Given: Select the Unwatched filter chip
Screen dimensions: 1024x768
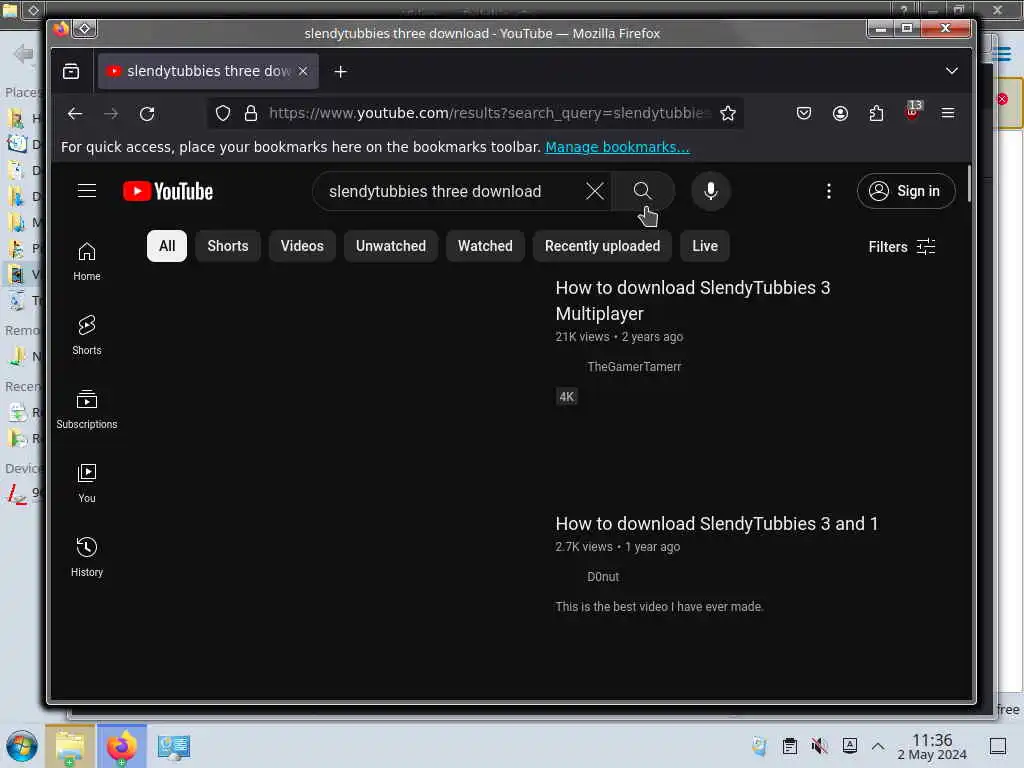Looking at the screenshot, I should coord(391,246).
